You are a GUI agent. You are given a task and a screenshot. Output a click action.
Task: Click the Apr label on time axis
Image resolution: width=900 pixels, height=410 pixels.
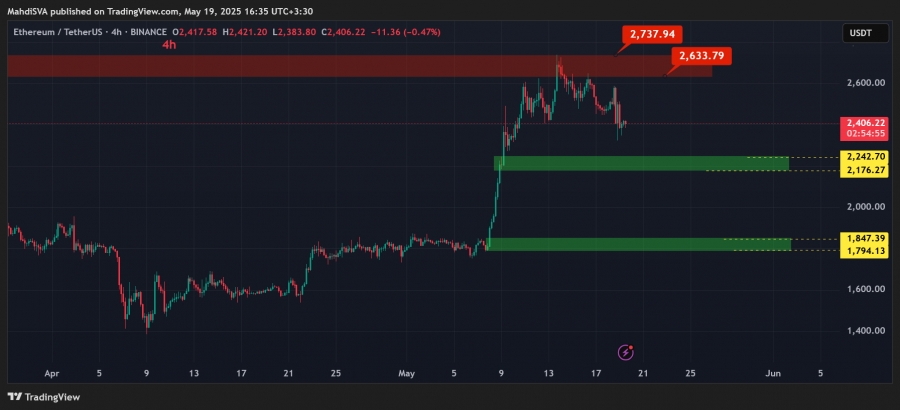(52, 374)
